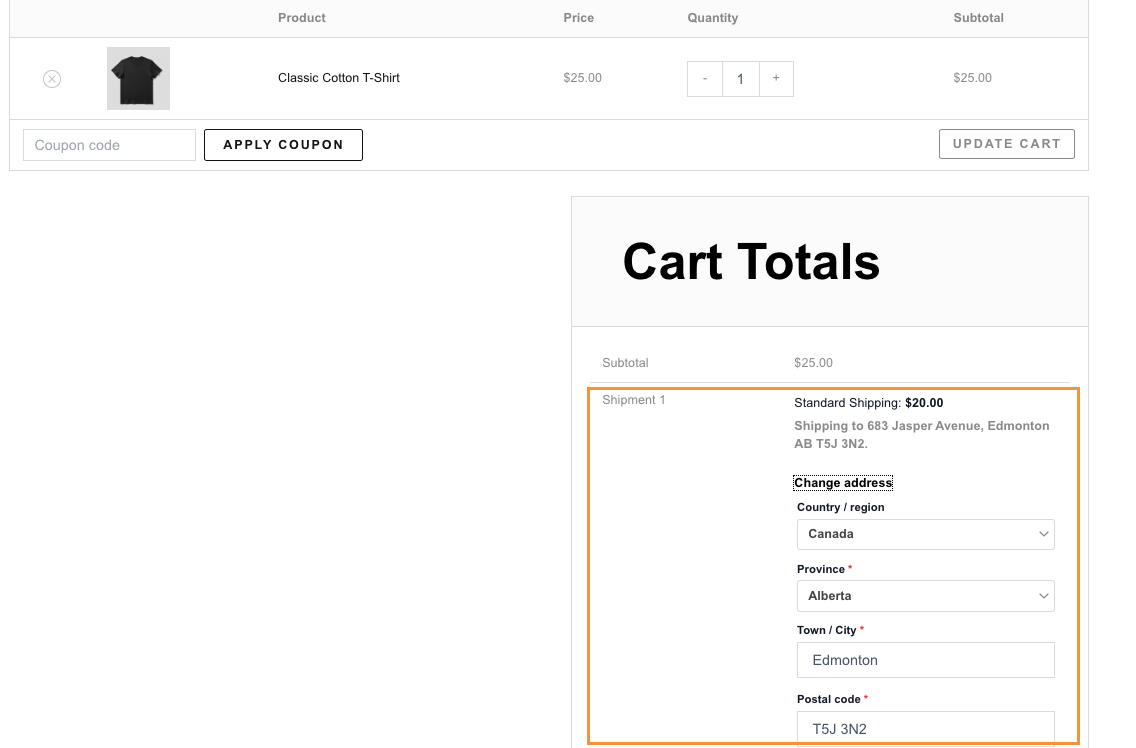Open the Classic Cotton T-Shirt product link
This screenshot has height=748, width=1136.
point(338,78)
